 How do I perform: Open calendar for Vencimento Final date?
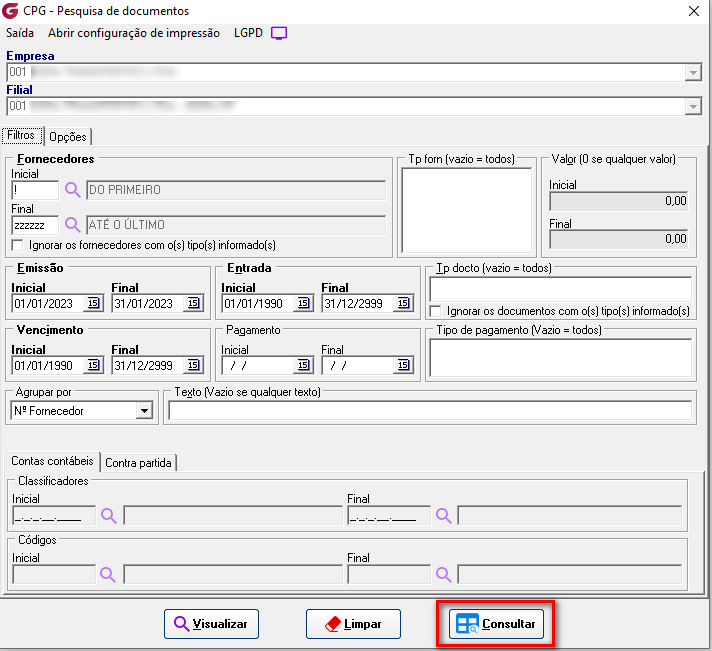point(194,365)
